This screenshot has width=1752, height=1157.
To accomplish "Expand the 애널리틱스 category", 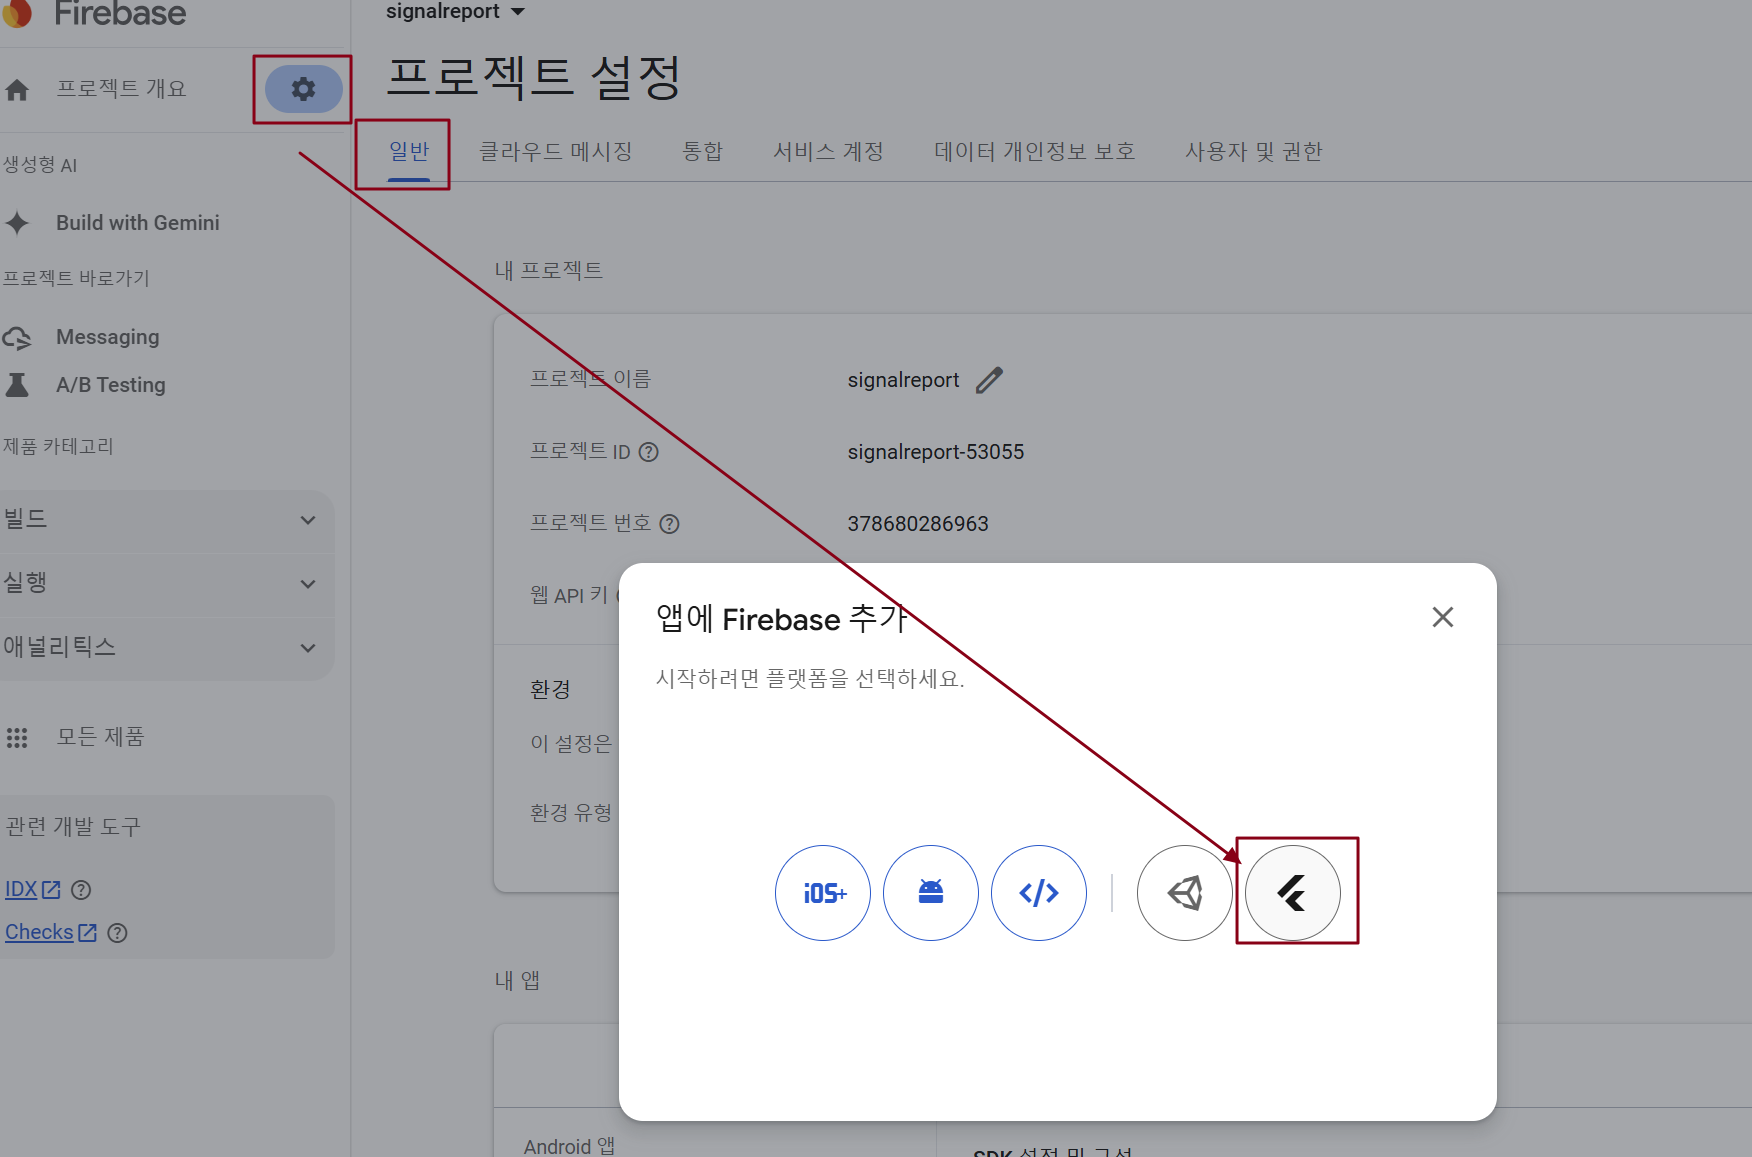I will coord(166,648).
